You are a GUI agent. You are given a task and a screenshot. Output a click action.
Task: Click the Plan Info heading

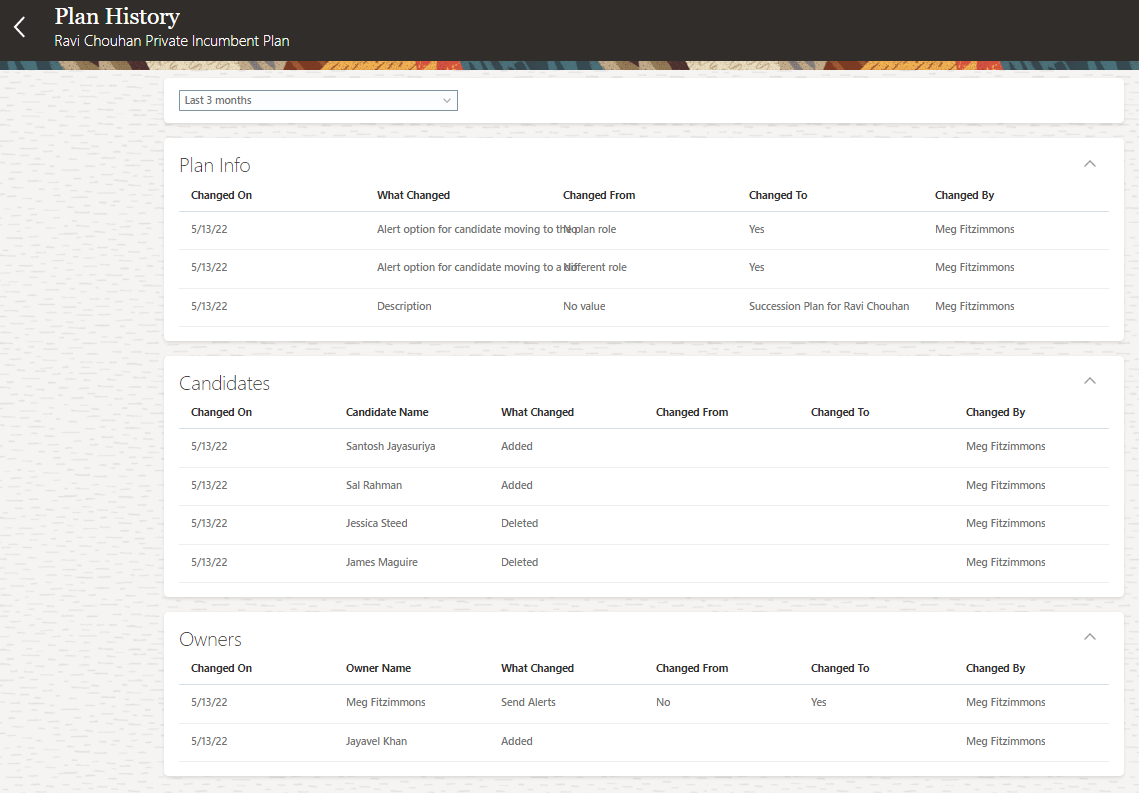click(x=215, y=166)
